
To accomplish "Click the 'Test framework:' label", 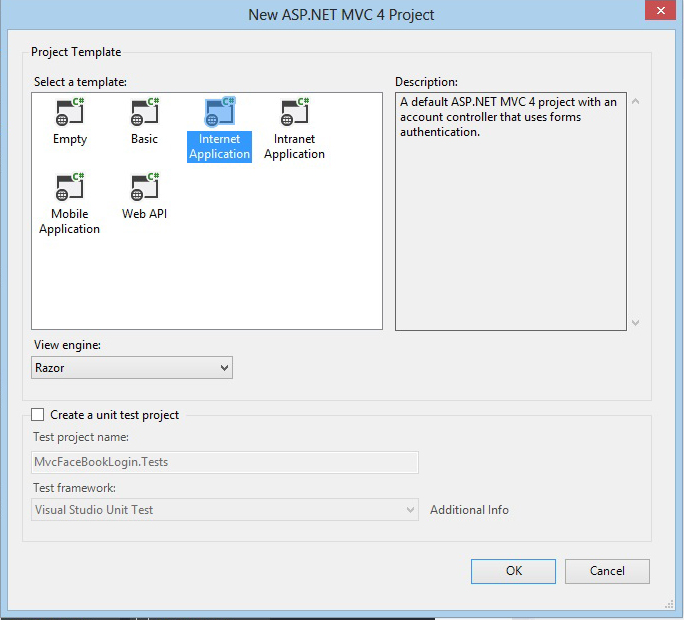I will [x=74, y=488].
